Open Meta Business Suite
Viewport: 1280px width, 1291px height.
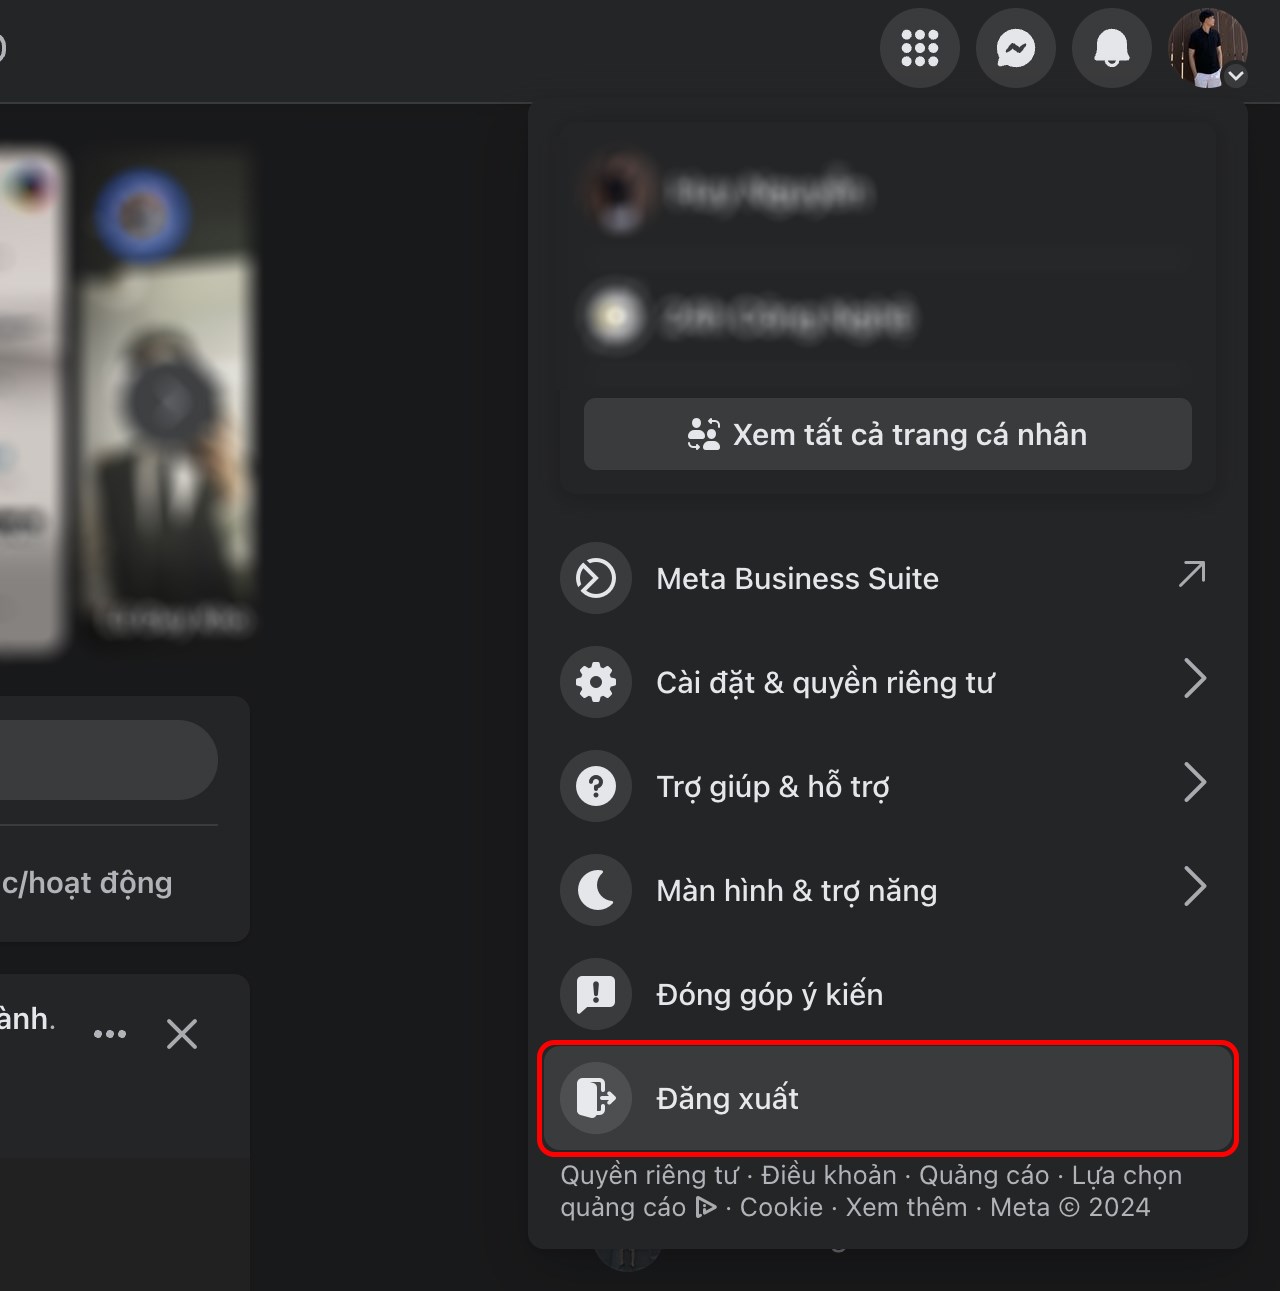tap(888, 578)
